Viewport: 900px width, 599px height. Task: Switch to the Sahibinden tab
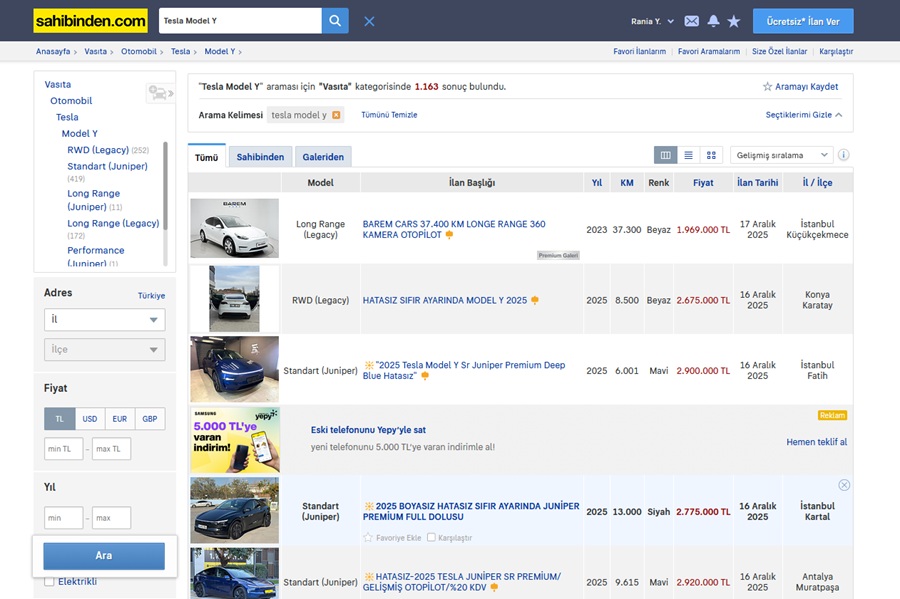coord(260,157)
